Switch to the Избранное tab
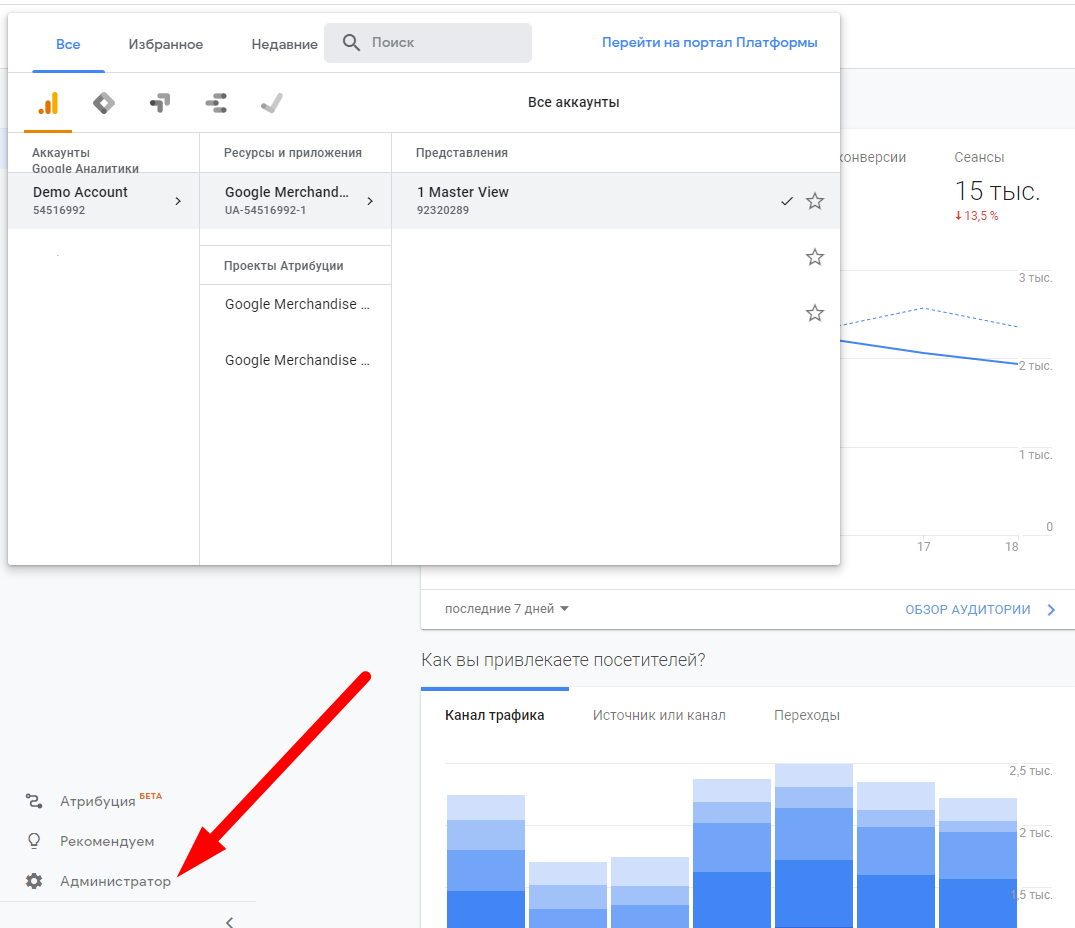This screenshot has width=1075, height=928. coord(166,45)
